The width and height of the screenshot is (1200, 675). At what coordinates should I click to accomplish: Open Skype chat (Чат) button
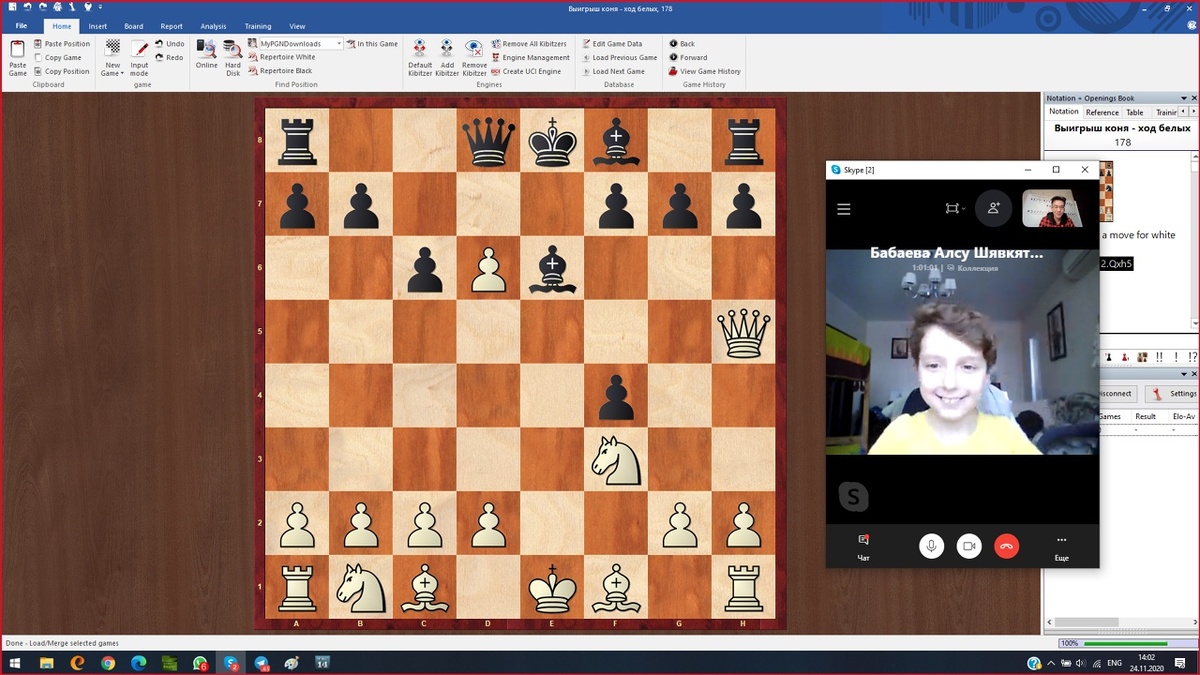pos(863,546)
